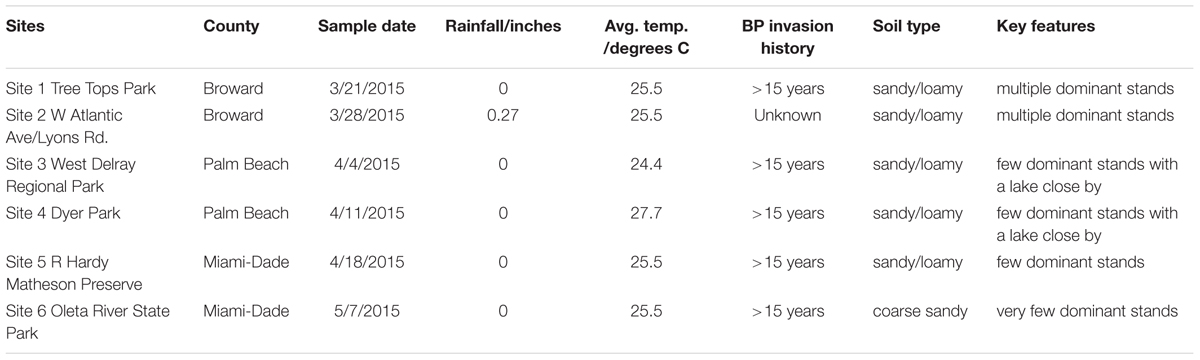
Task: Select the 5/7/2015 sample date
Action: 366,311
